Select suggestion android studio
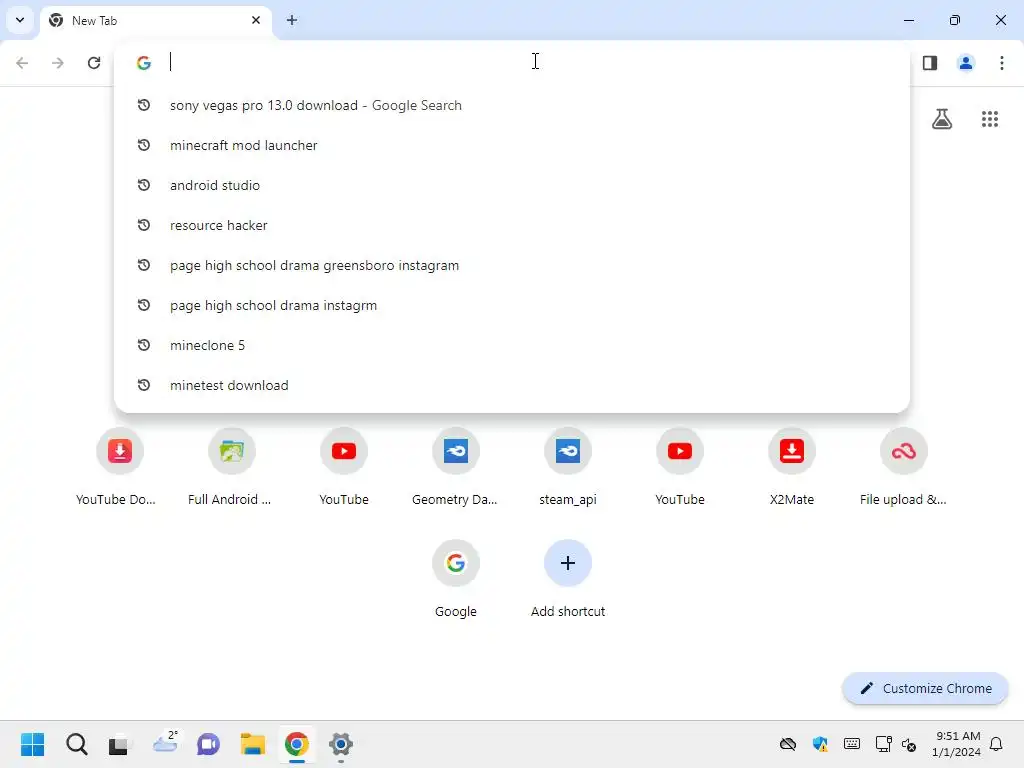 [x=512, y=185]
